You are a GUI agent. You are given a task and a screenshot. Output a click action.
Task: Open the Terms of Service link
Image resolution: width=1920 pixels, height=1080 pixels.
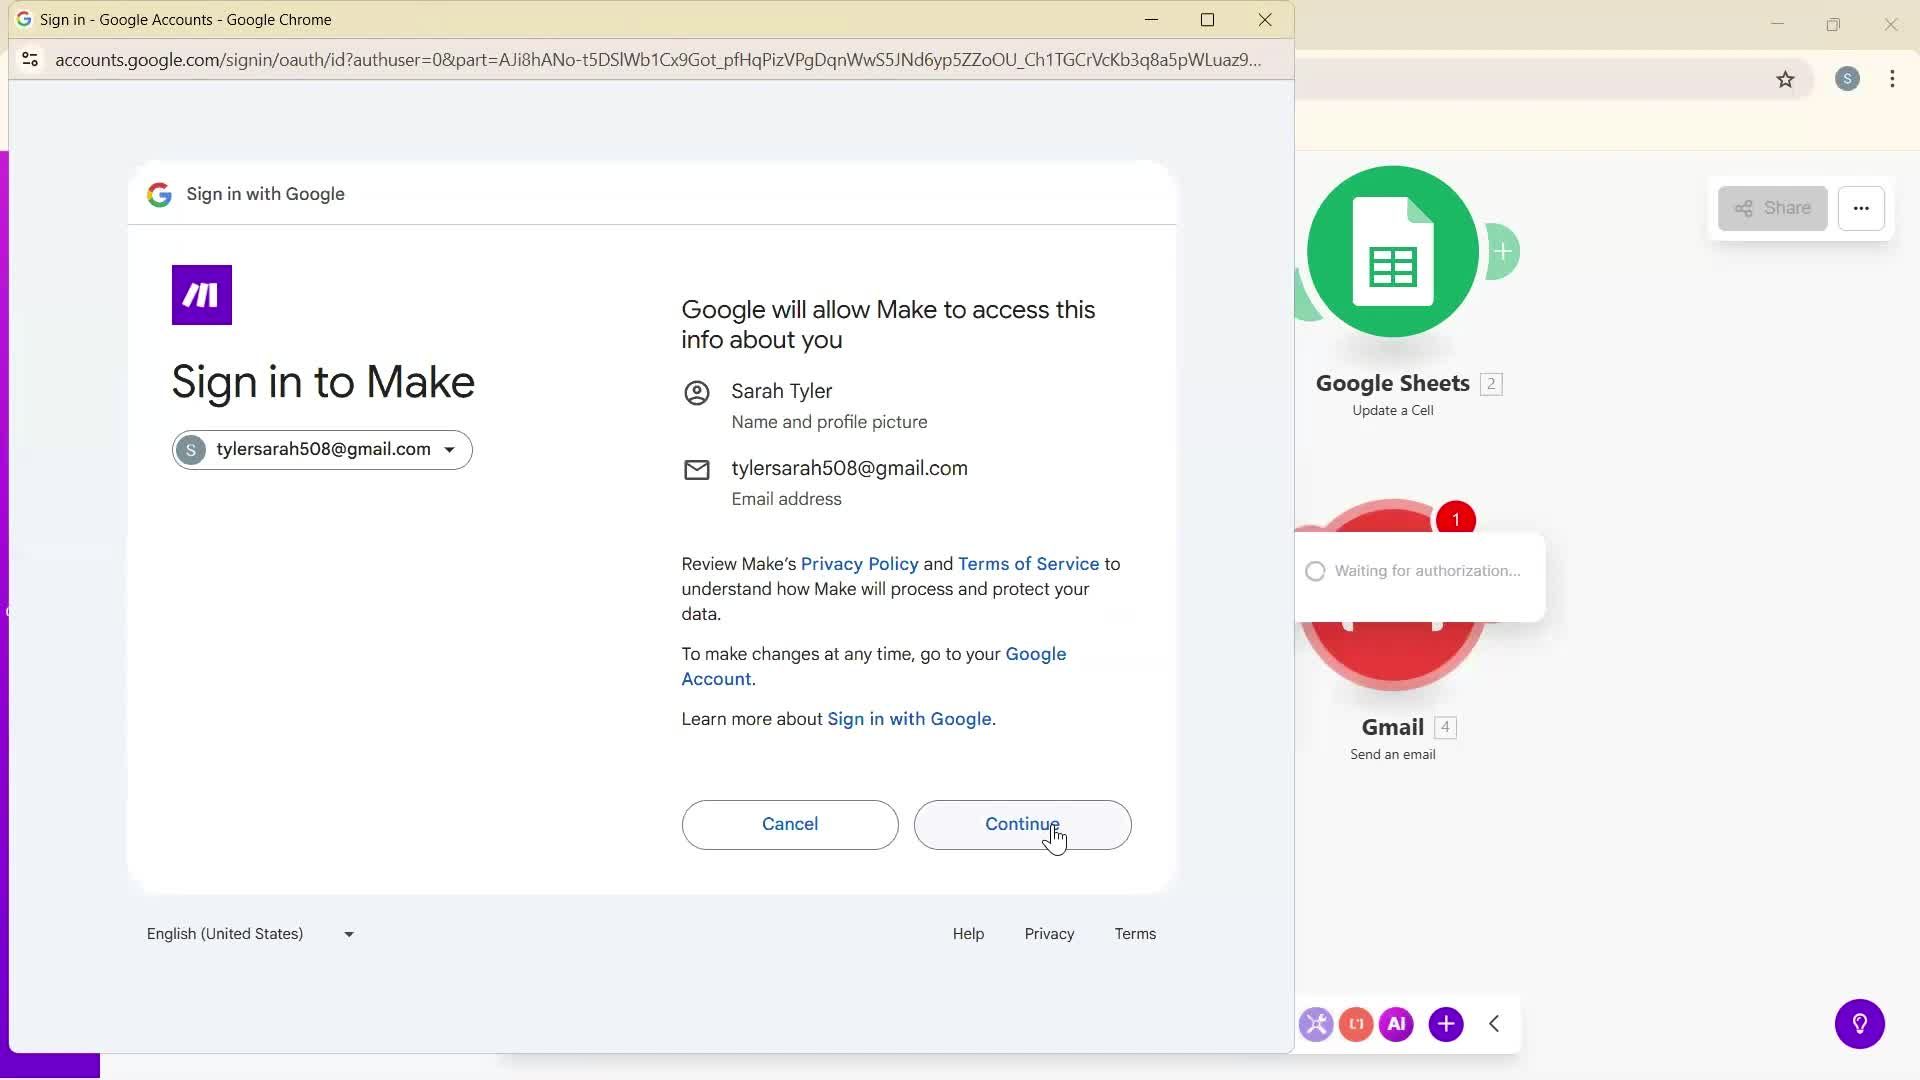1028,563
